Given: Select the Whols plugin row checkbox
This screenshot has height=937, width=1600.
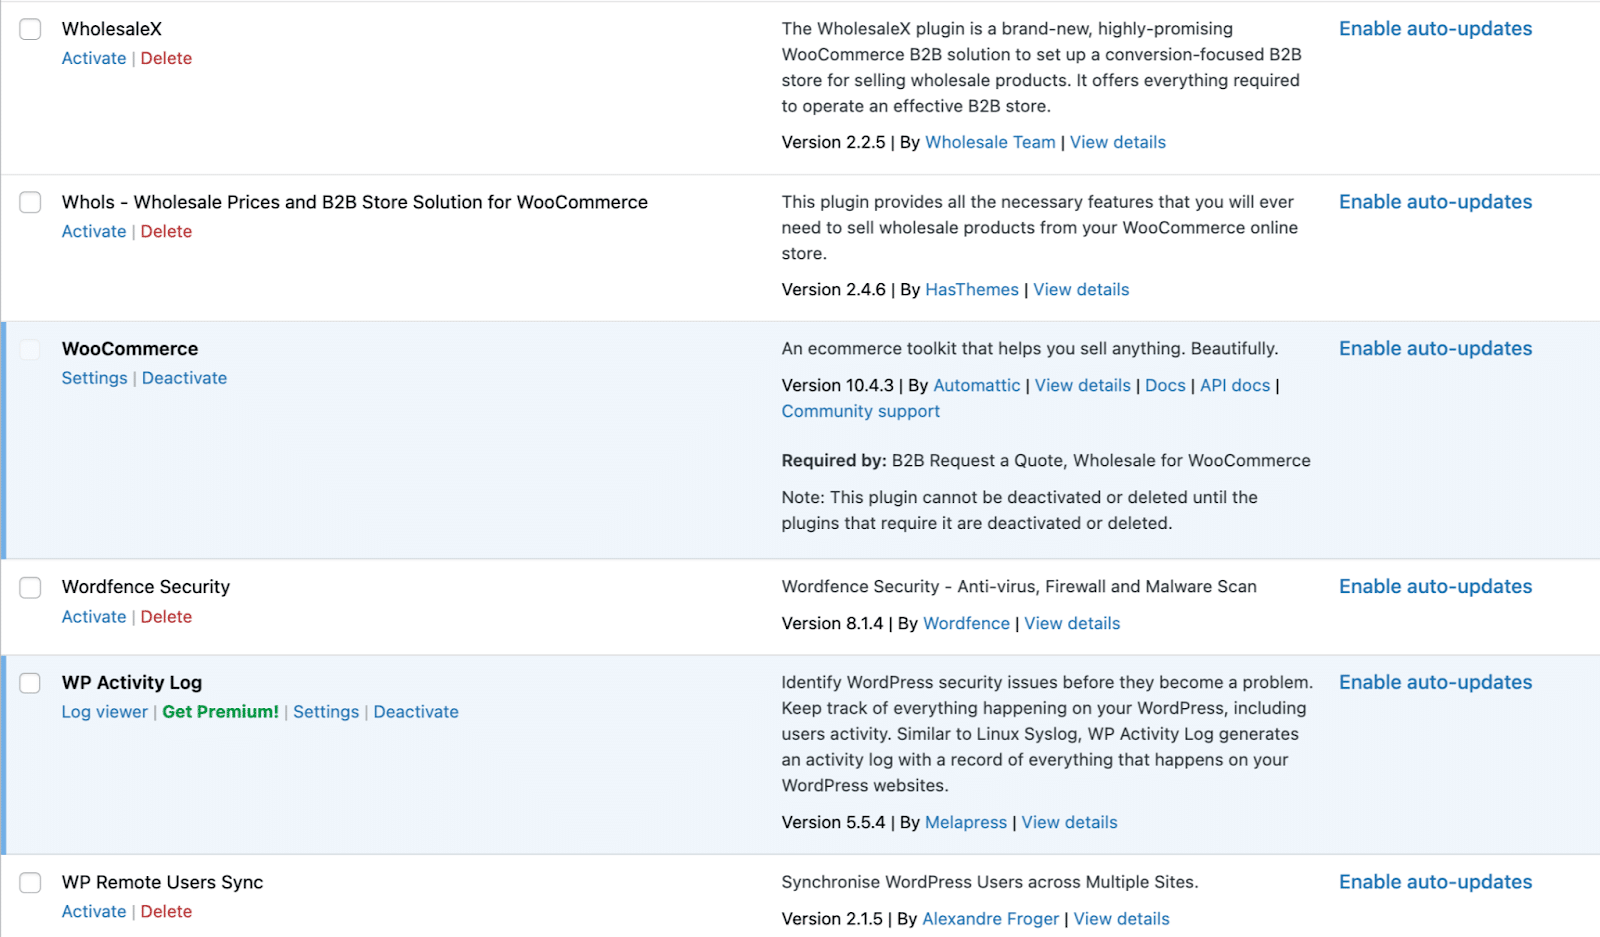Looking at the screenshot, I should 31,202.
